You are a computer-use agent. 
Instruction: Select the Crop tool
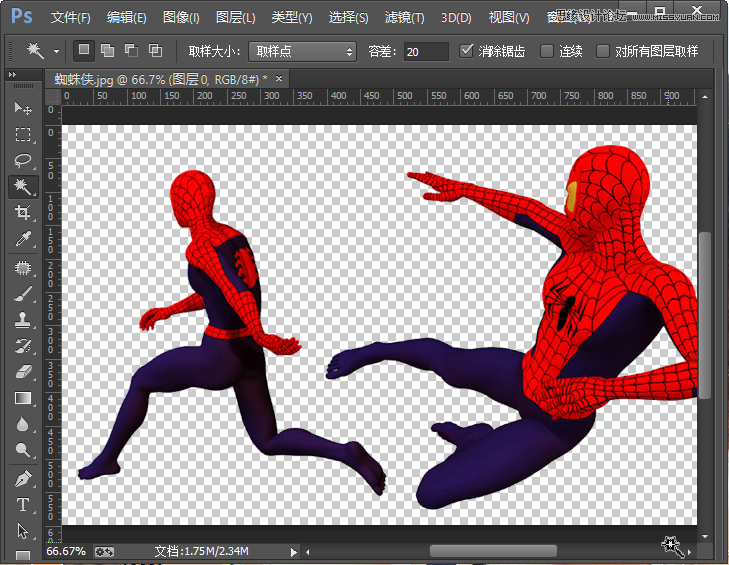23,213
